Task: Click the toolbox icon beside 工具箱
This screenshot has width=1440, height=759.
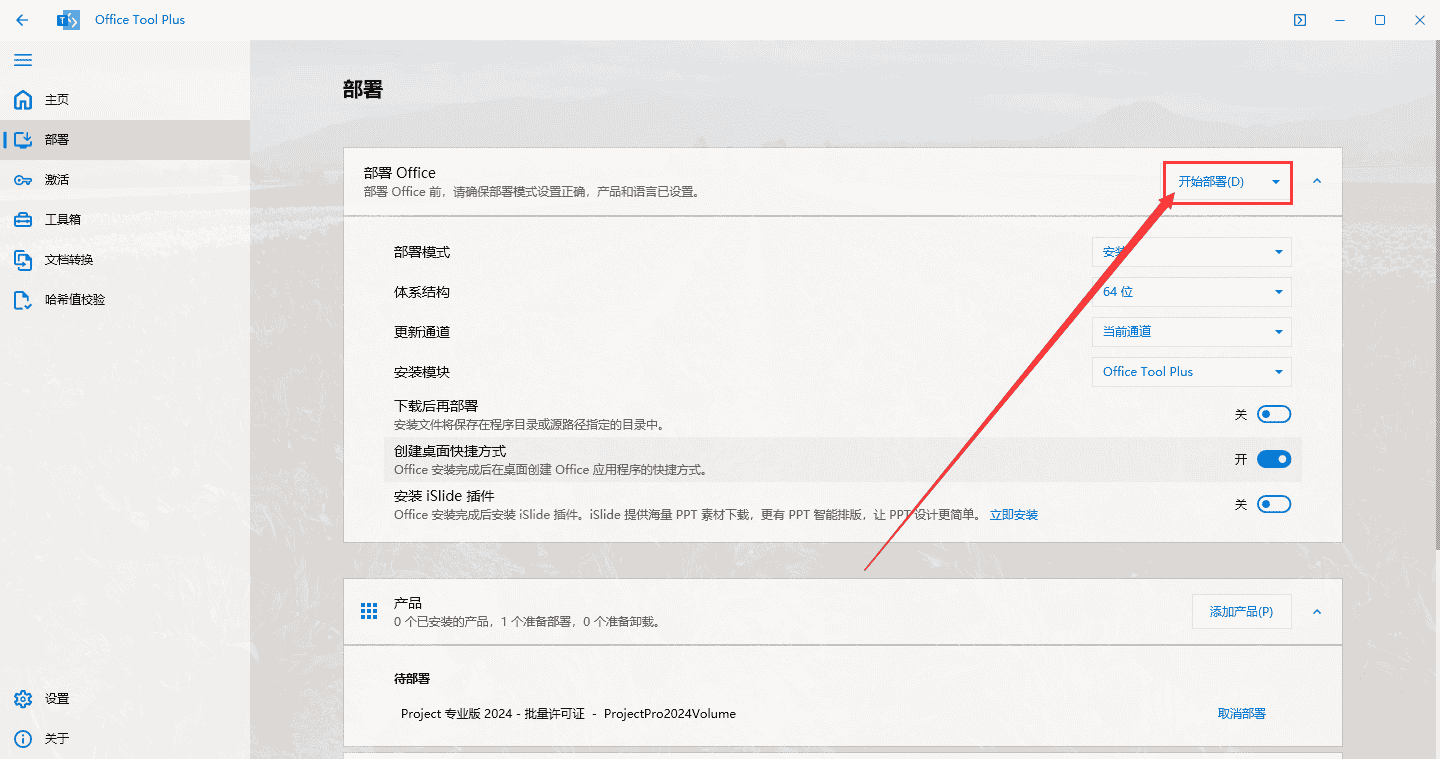Action: (22, 220)
